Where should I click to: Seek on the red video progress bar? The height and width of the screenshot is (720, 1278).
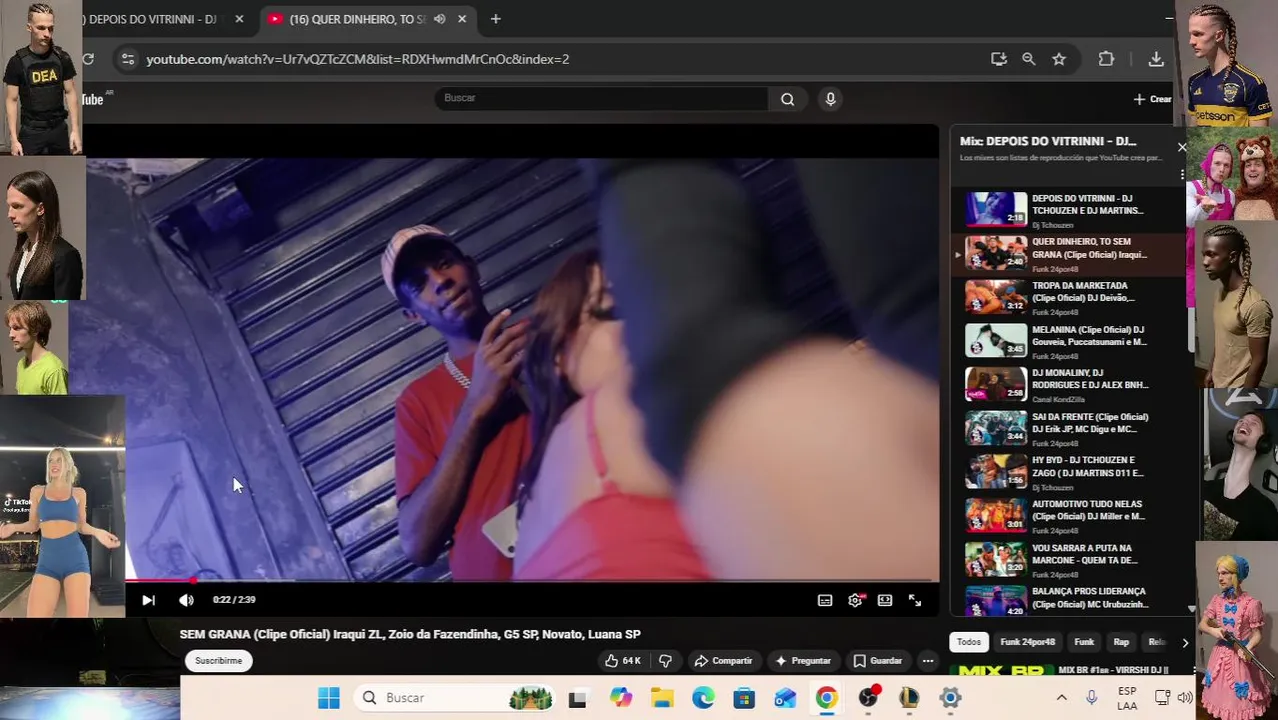[531, 580]
